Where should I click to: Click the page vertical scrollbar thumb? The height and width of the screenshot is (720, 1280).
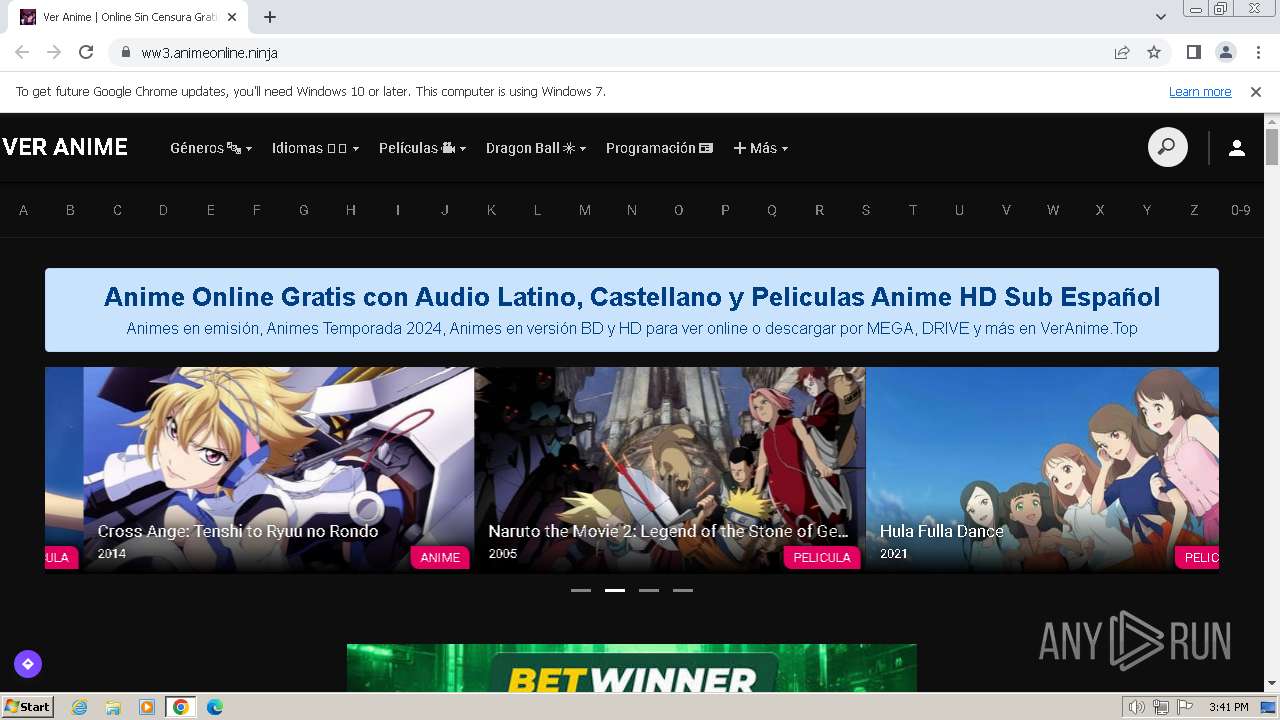(x=1272, y=147)
